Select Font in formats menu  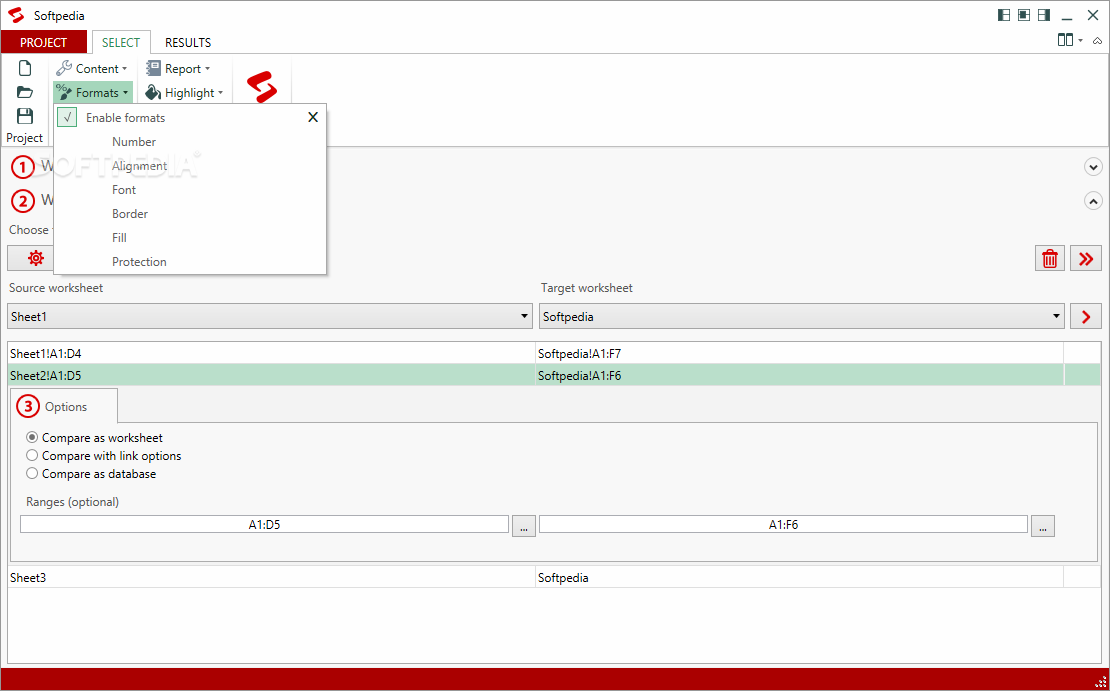coord(124,190)
